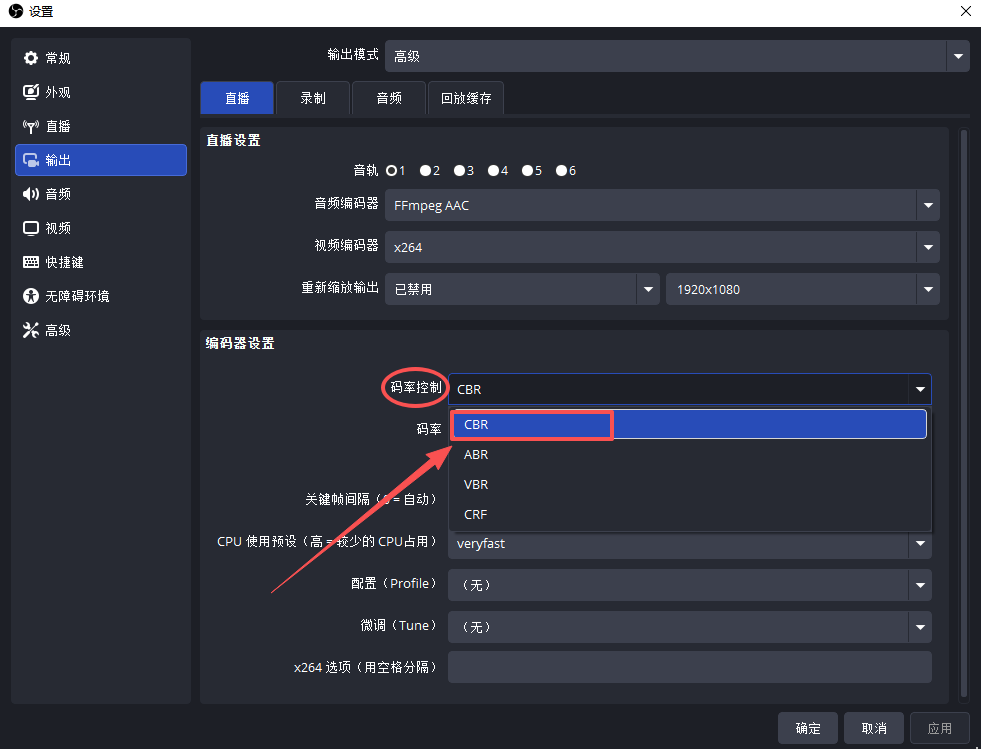
Task: Switch to the 回放缓存 tab
Action: point(466,98)
